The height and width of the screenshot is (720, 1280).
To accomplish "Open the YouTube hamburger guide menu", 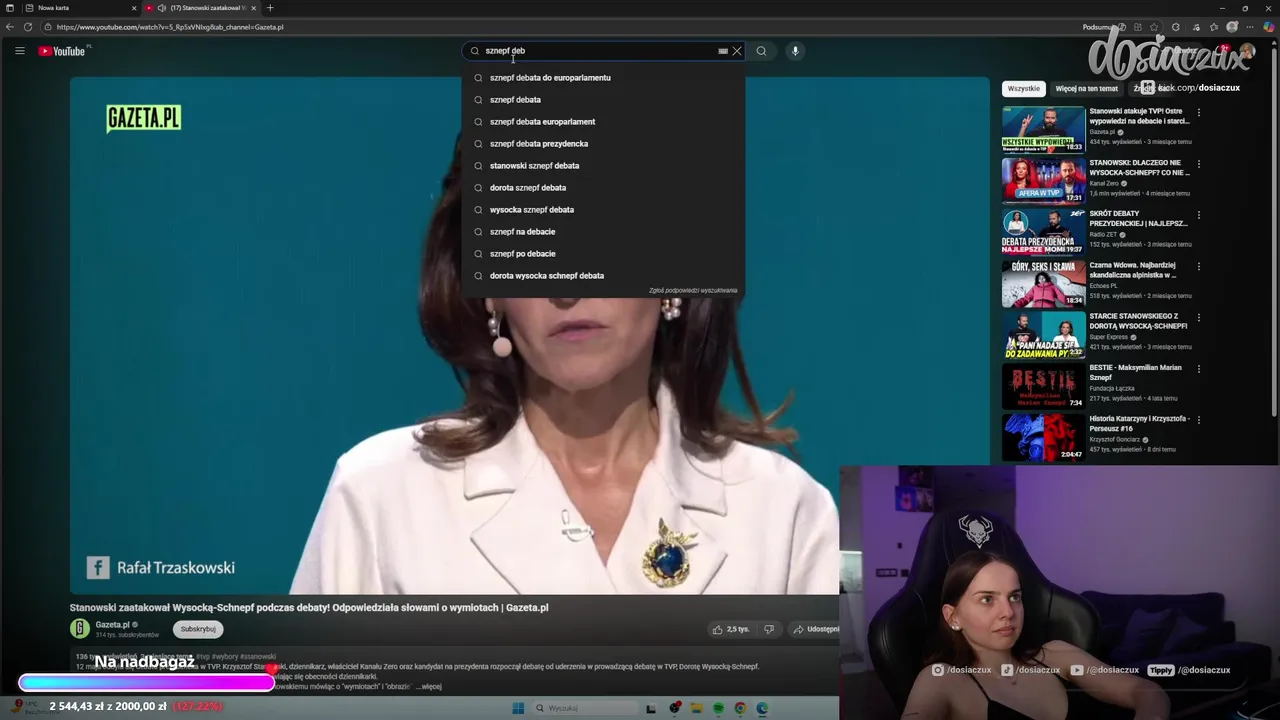I will point(19,51).
